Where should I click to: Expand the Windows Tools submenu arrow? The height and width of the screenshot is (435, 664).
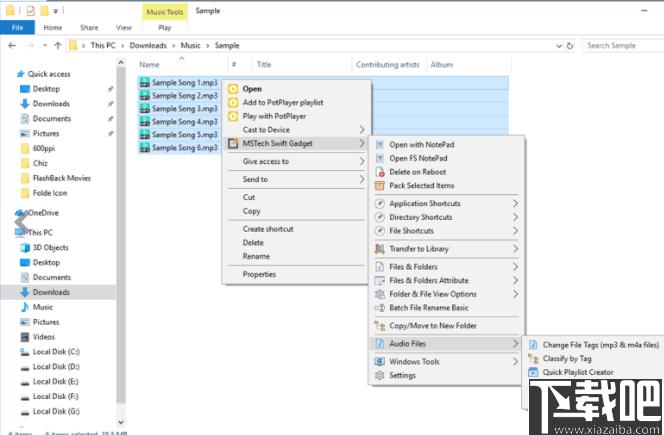tap(516, 362)
